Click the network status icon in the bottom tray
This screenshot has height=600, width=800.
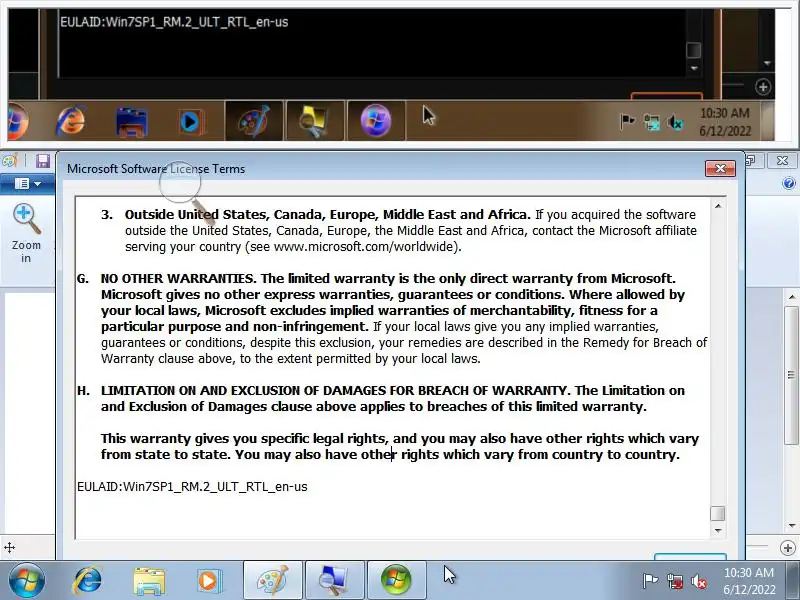click(674, 581)
